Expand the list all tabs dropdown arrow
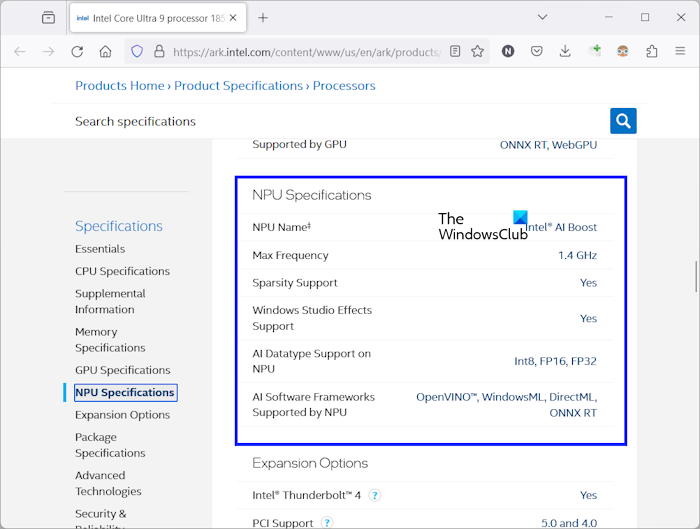700x529 pixels. (x=542, y=17)
